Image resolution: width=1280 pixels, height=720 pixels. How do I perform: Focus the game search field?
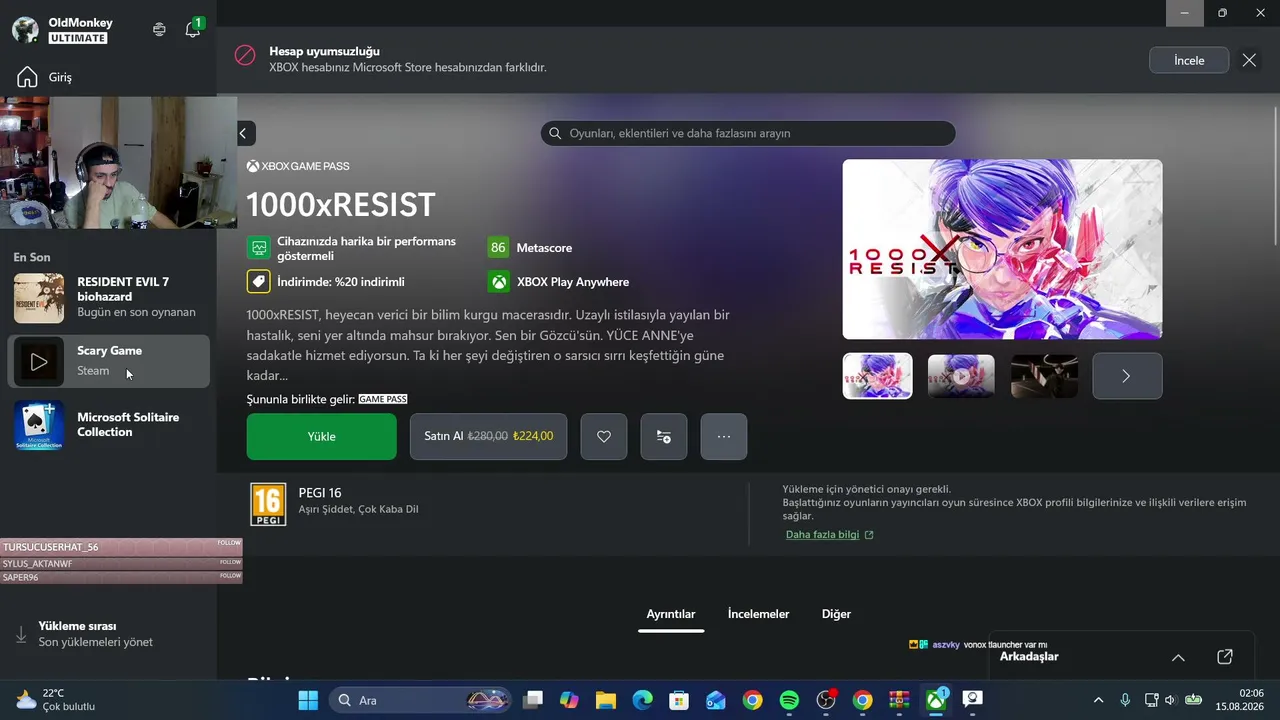pos(748,133)
